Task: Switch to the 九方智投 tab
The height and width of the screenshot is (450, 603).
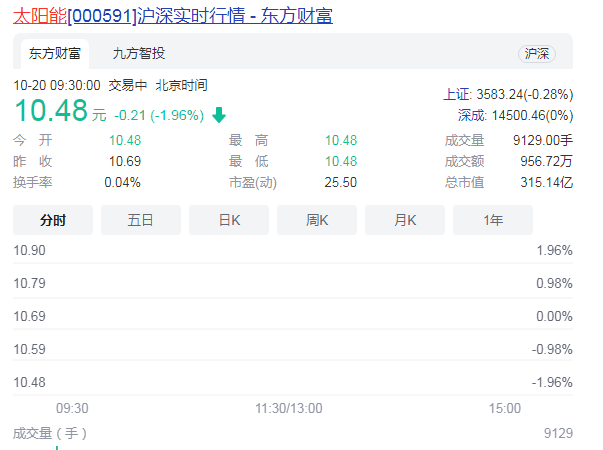Action: (139, 53)
